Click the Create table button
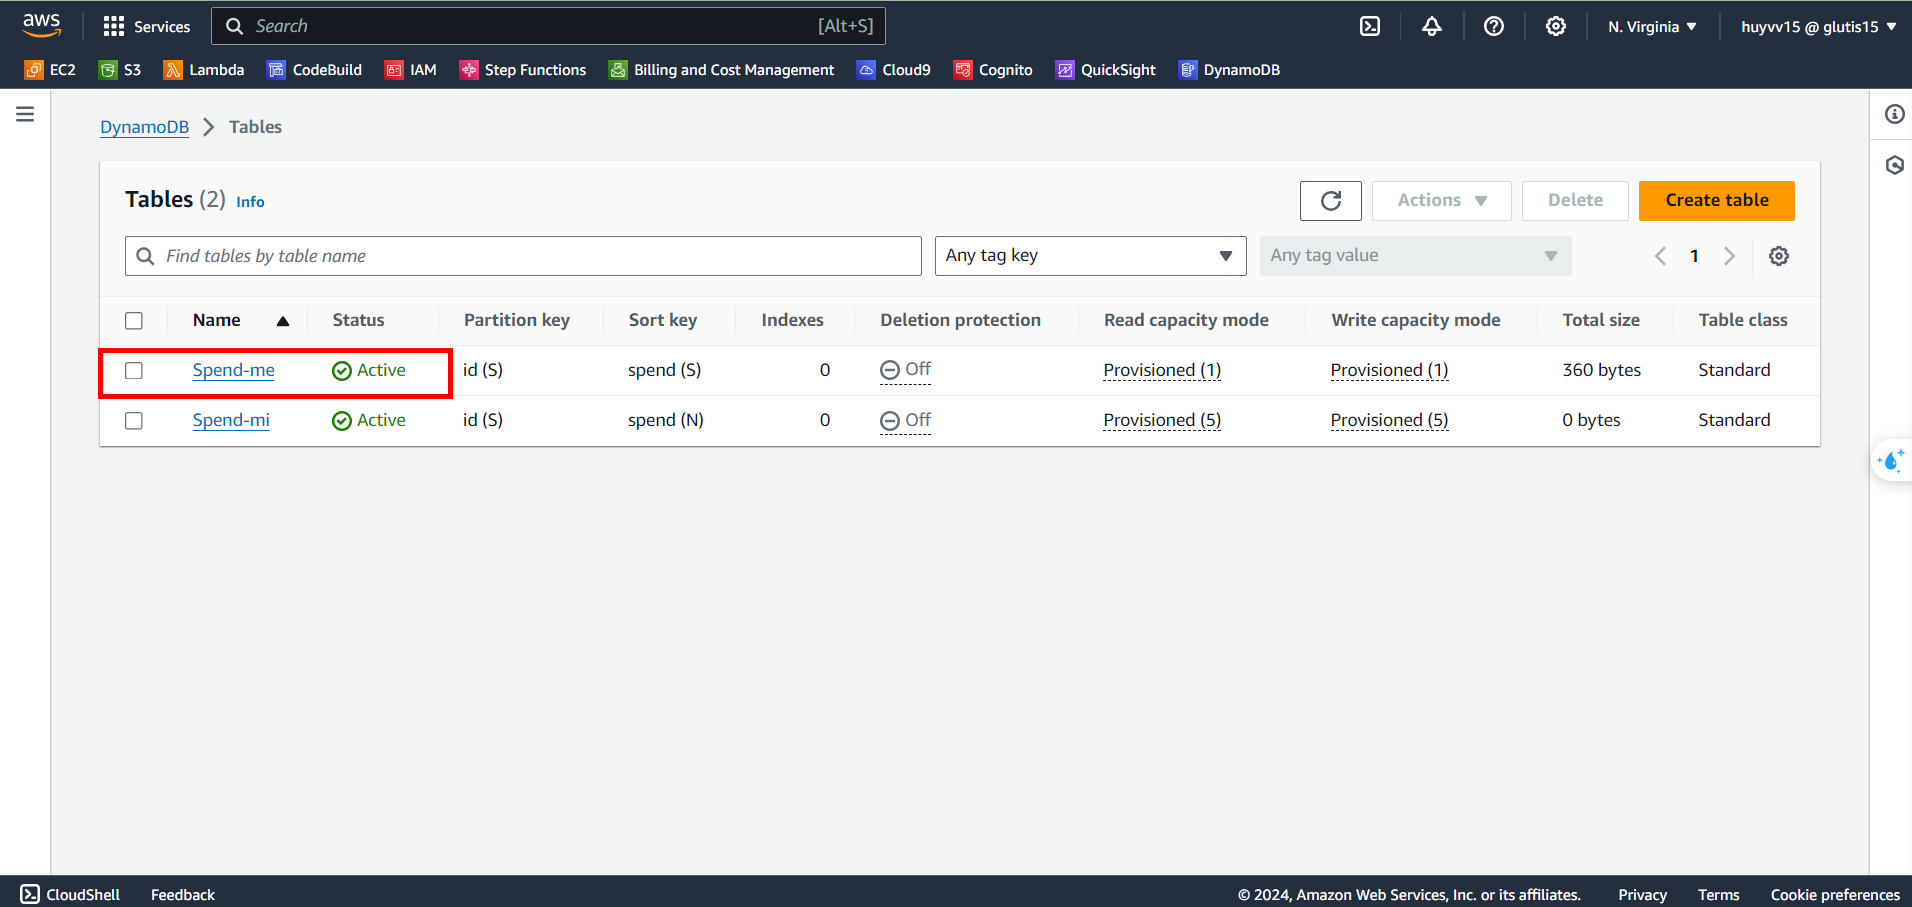The image size is (1912, 907). [x=1717, y=201]
